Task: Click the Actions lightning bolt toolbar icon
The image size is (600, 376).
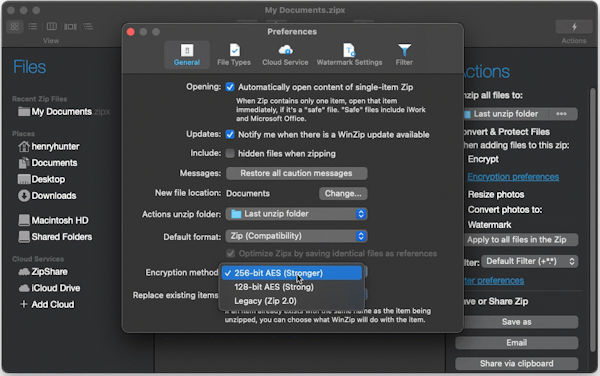Action: (x=574, y=27)
